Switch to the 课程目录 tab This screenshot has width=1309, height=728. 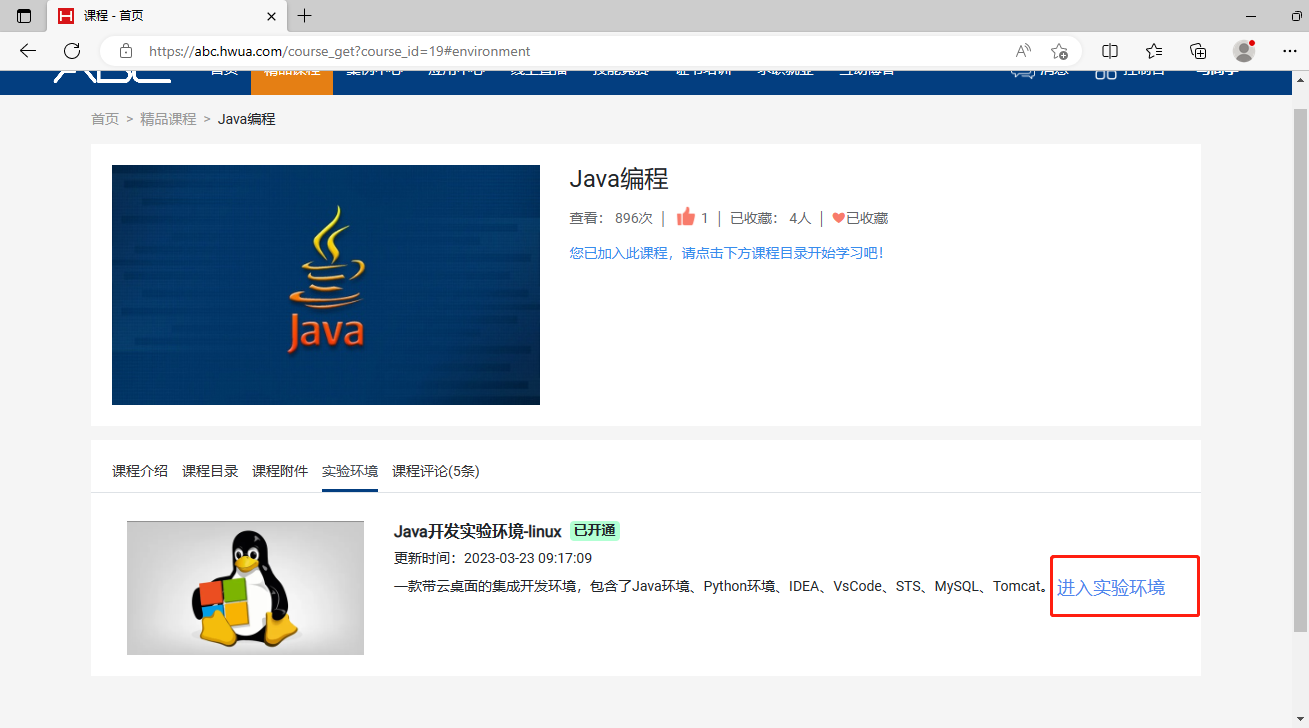[x=210, y=471]
